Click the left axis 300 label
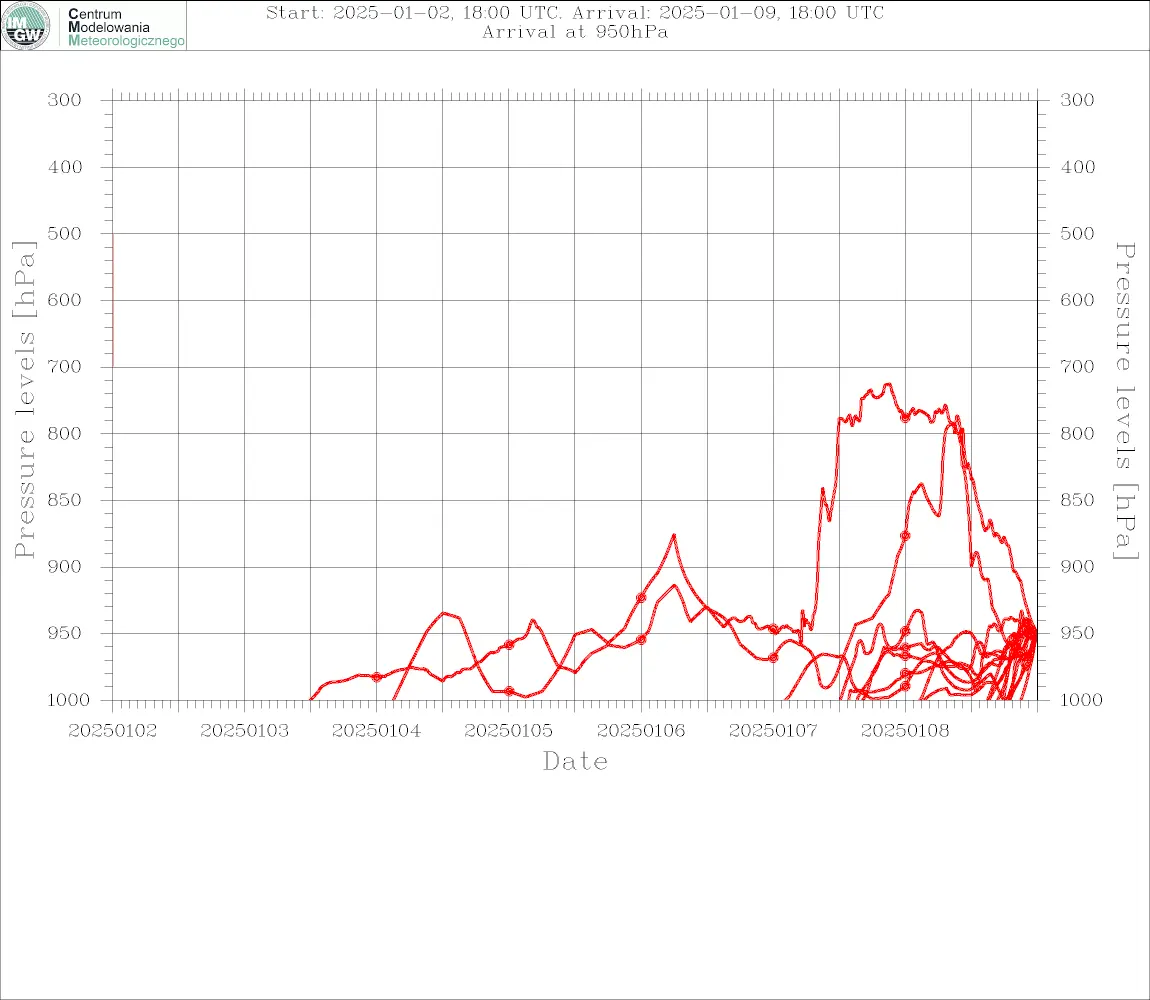 [65, 100]
